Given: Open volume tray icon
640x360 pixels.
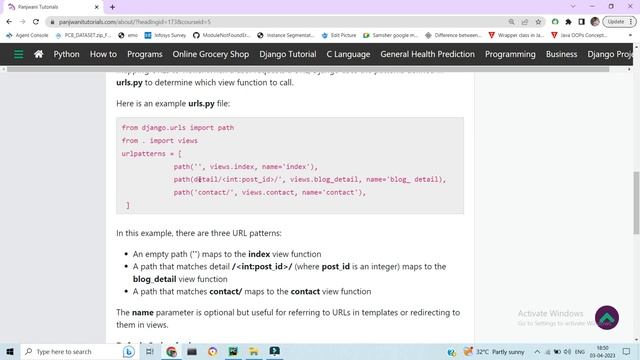Looking at the screenshot, I should point(567,351).
